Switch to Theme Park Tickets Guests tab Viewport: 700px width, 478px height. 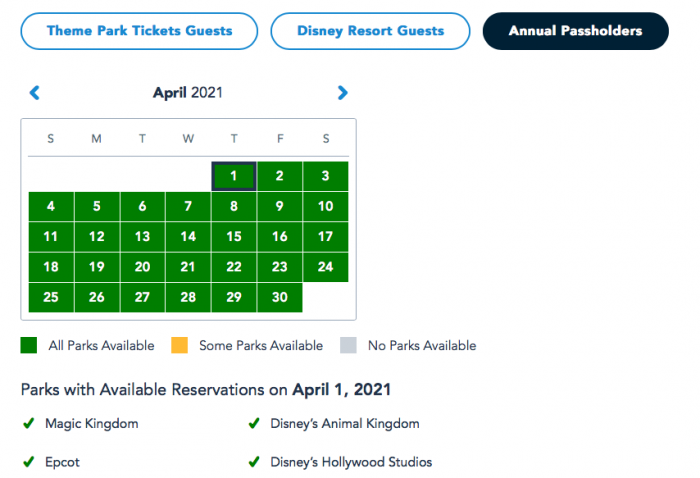(x=139, y=31)
